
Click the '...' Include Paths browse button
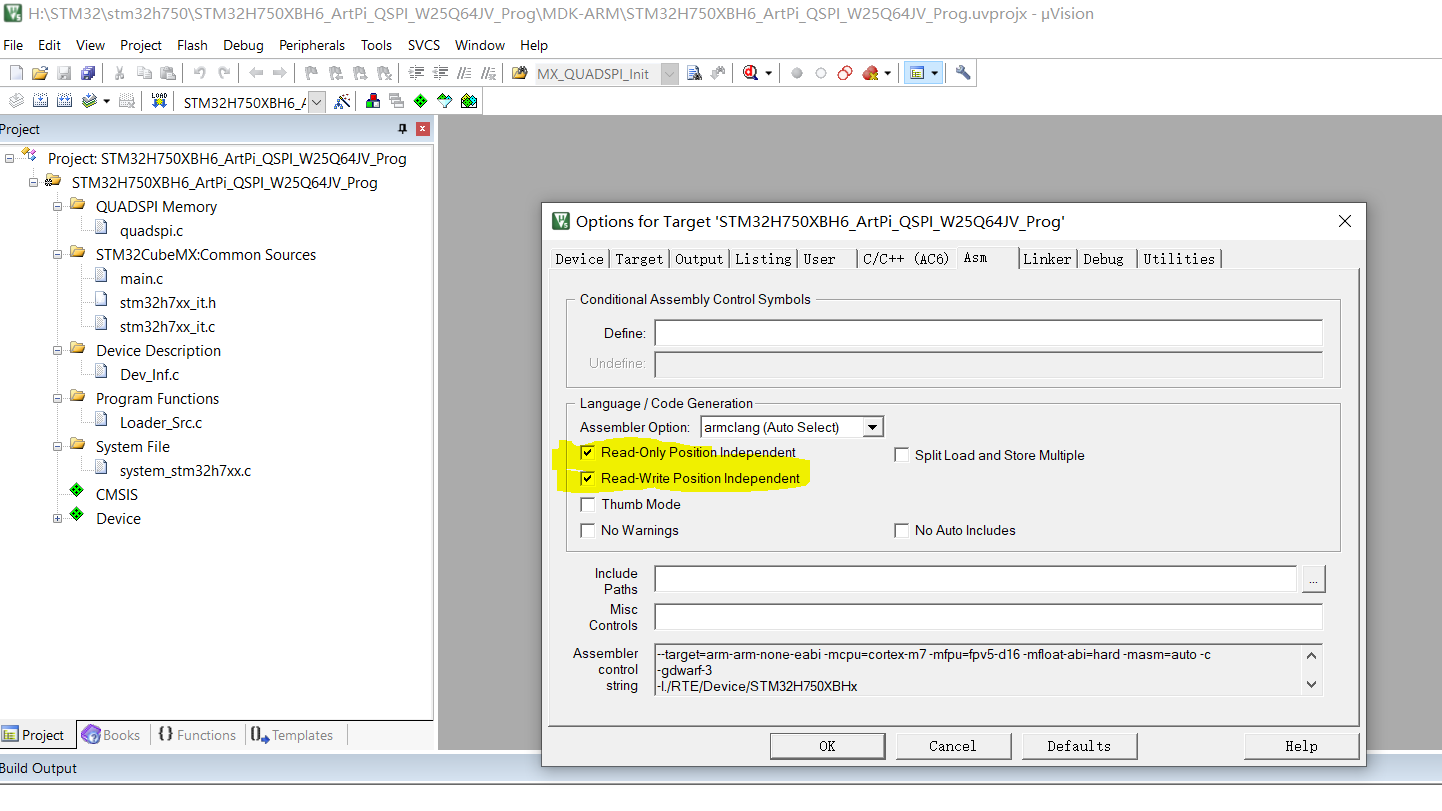coord(1313,579)
